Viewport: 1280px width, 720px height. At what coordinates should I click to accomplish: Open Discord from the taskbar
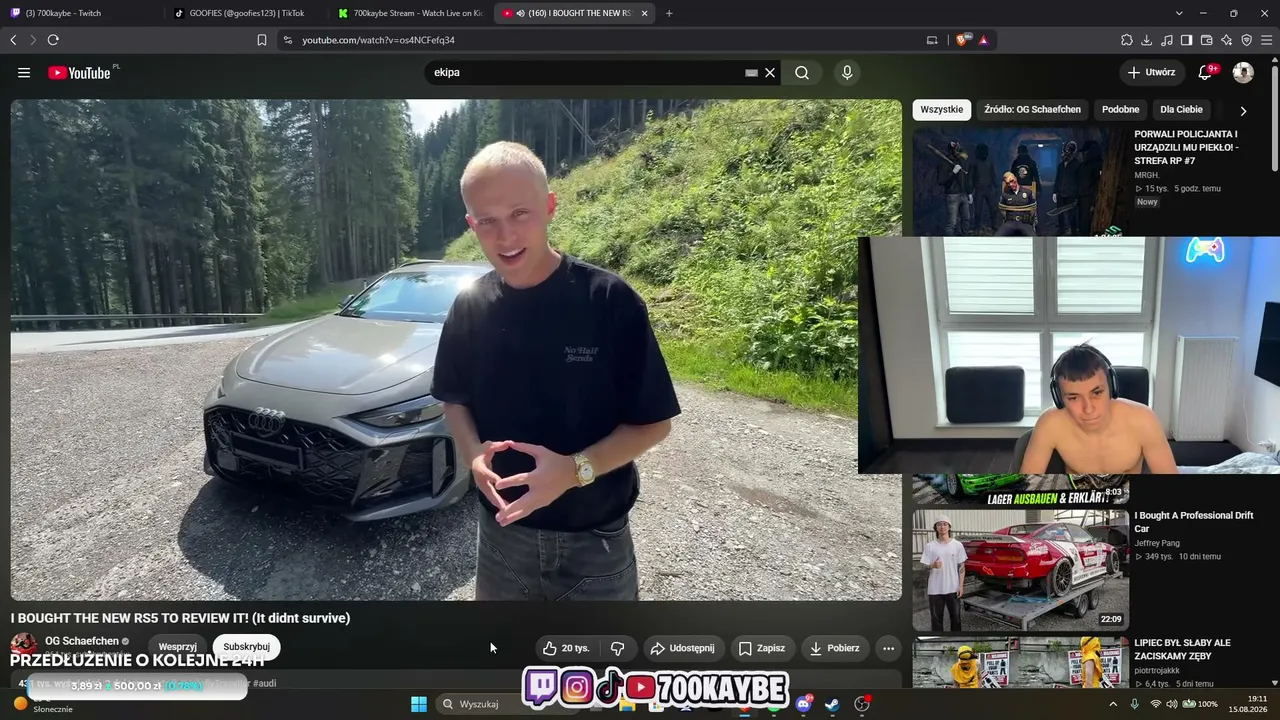pos(803,704)
